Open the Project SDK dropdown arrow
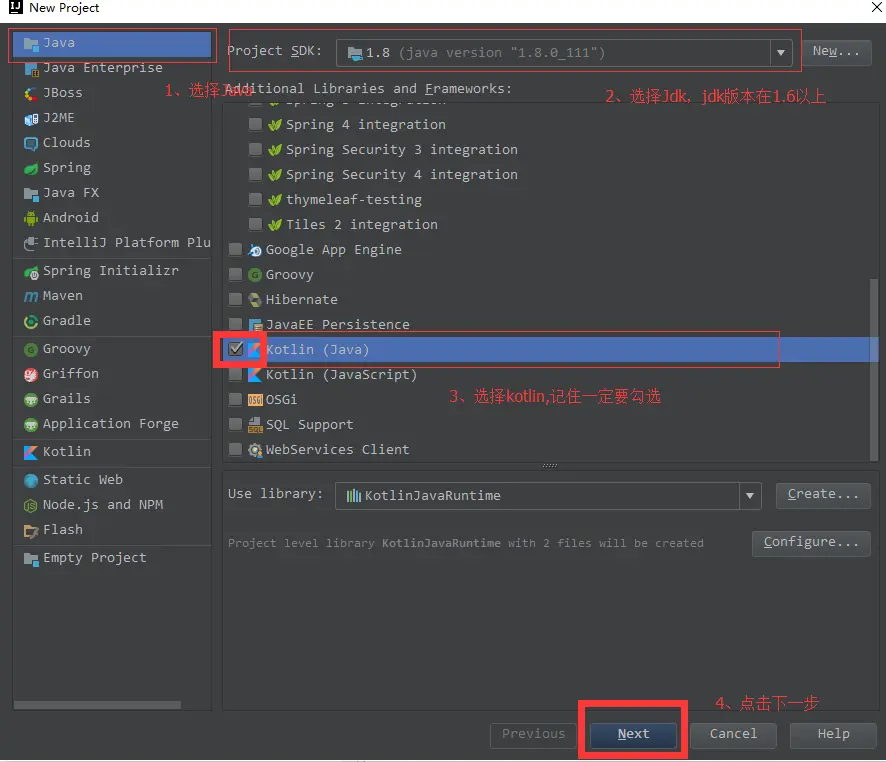The height and width of the screenshot is (762, 886). point(781,53)
